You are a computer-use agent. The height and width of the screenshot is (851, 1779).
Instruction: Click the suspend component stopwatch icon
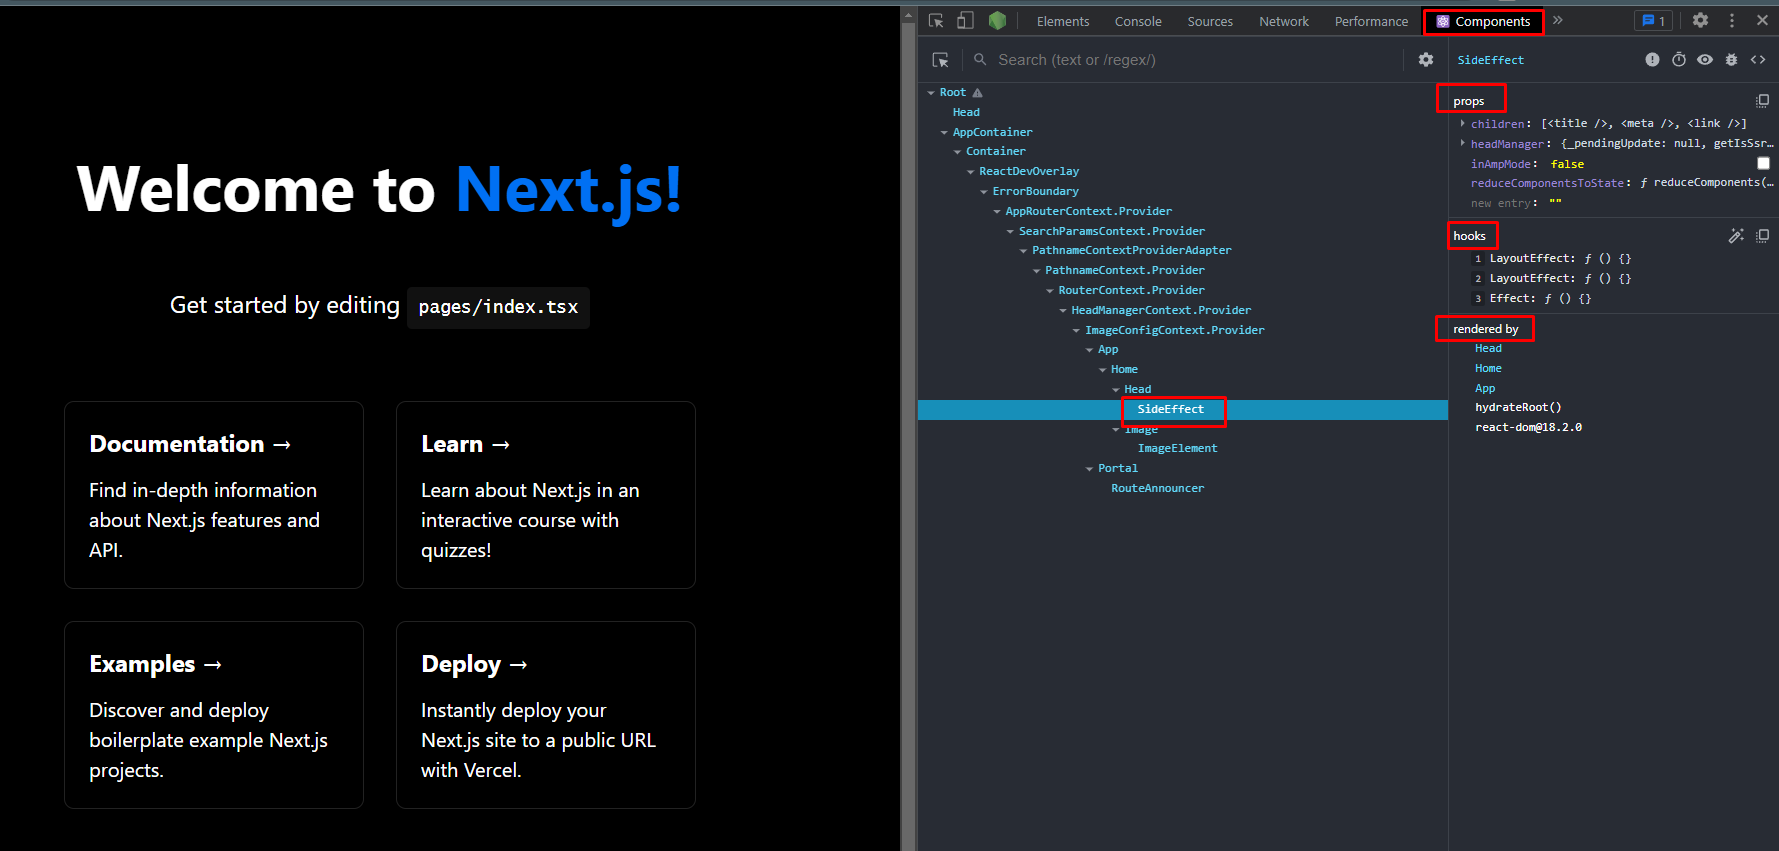1679,60
